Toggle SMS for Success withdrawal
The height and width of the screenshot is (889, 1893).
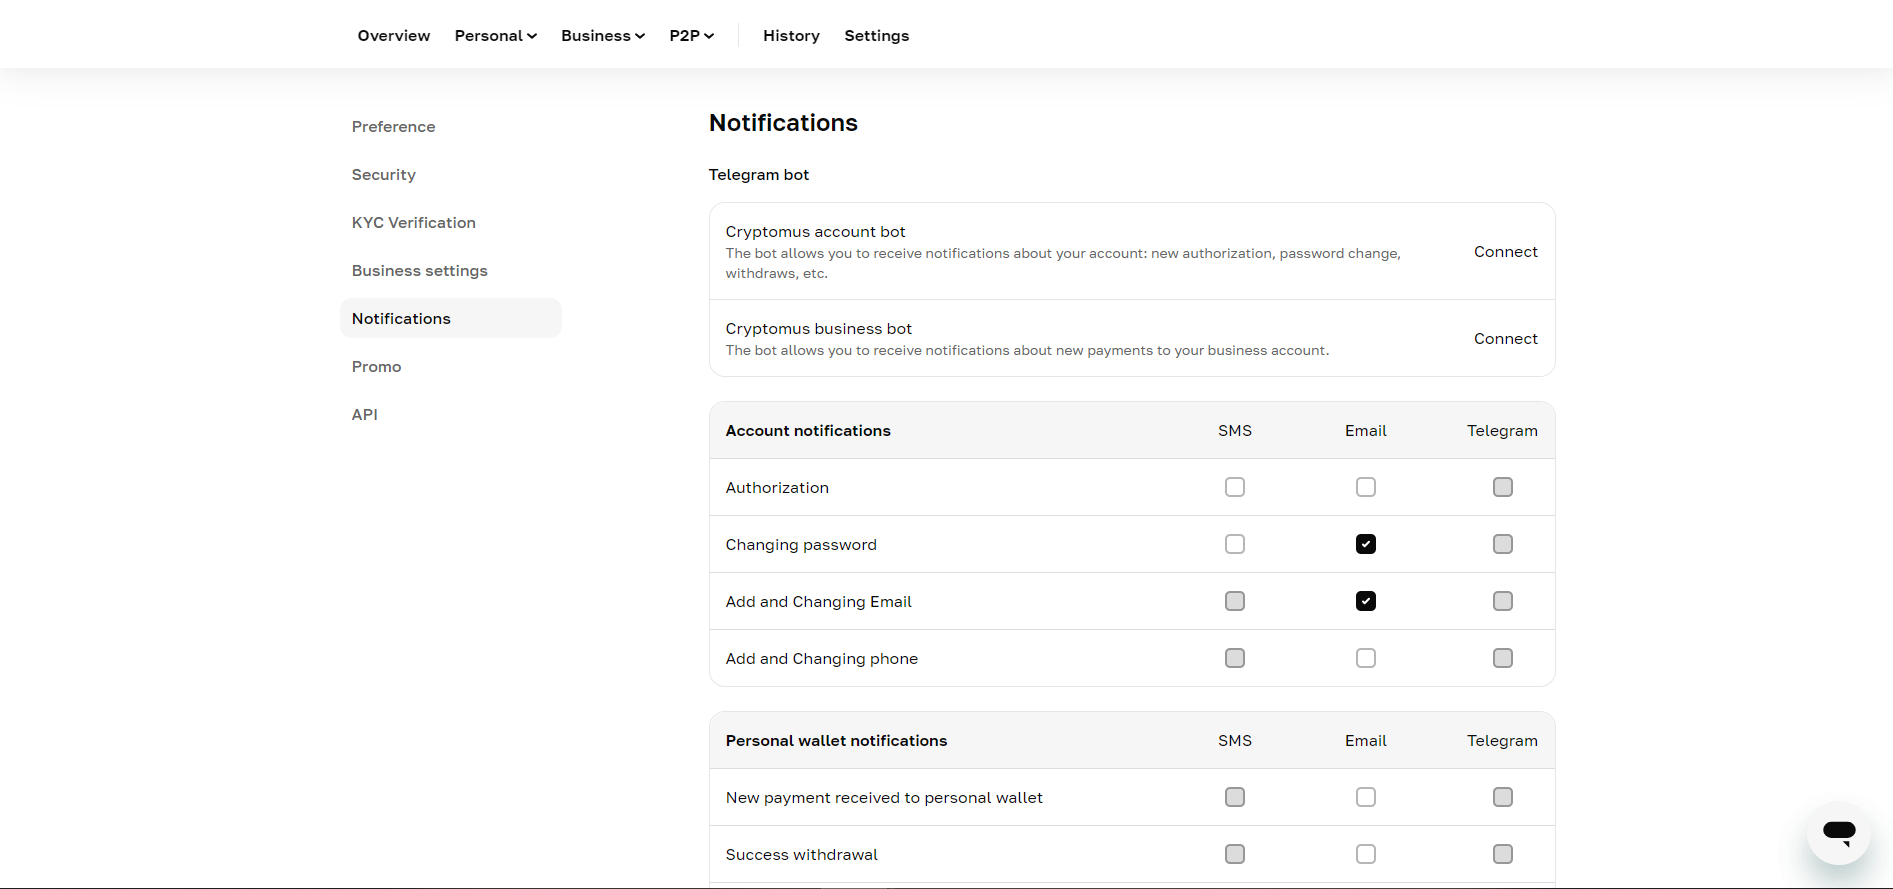pos(1235,854)
